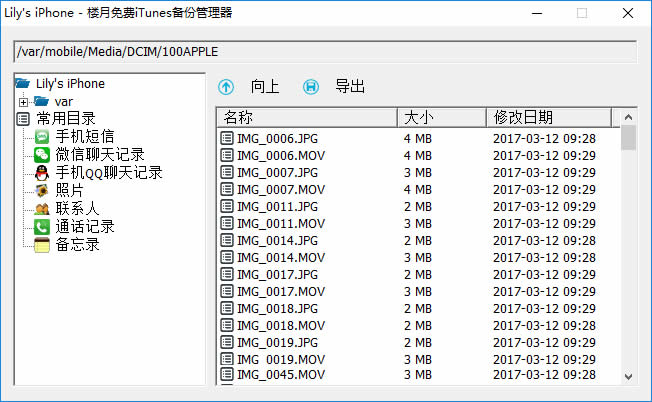The image size is (652, 402).
Task: Click file icon of IMG_0014.MOV
Action: pos(227,257)
